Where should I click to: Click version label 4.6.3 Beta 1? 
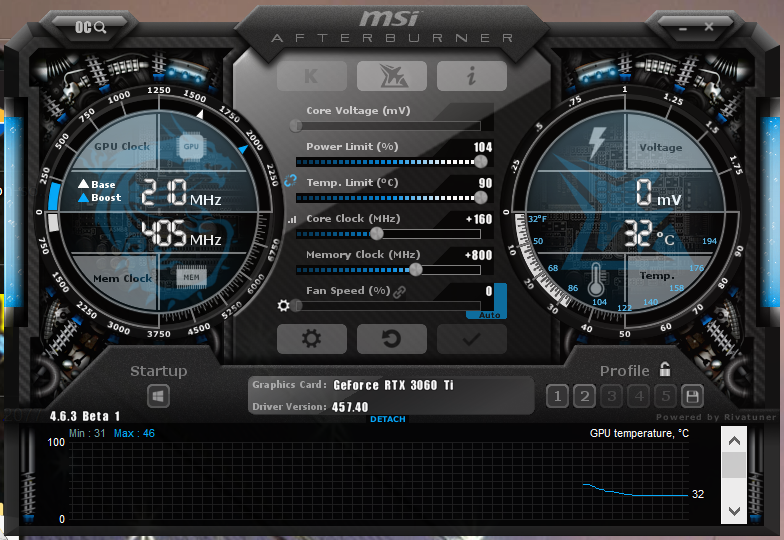(85, 416)
